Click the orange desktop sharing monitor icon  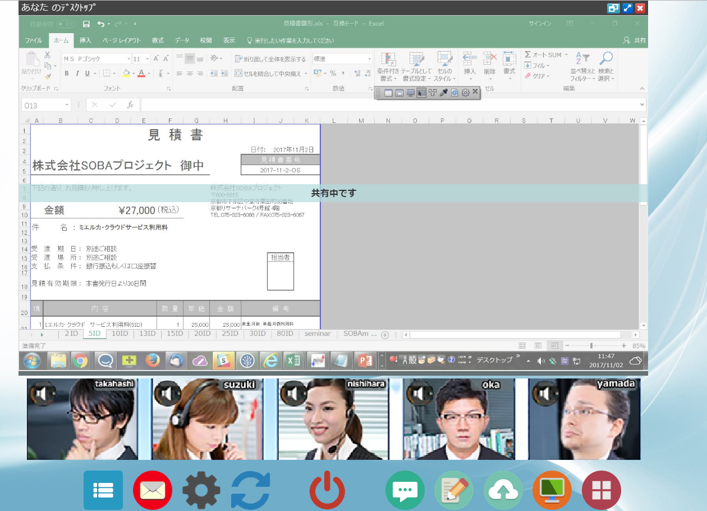coord(552,490)
